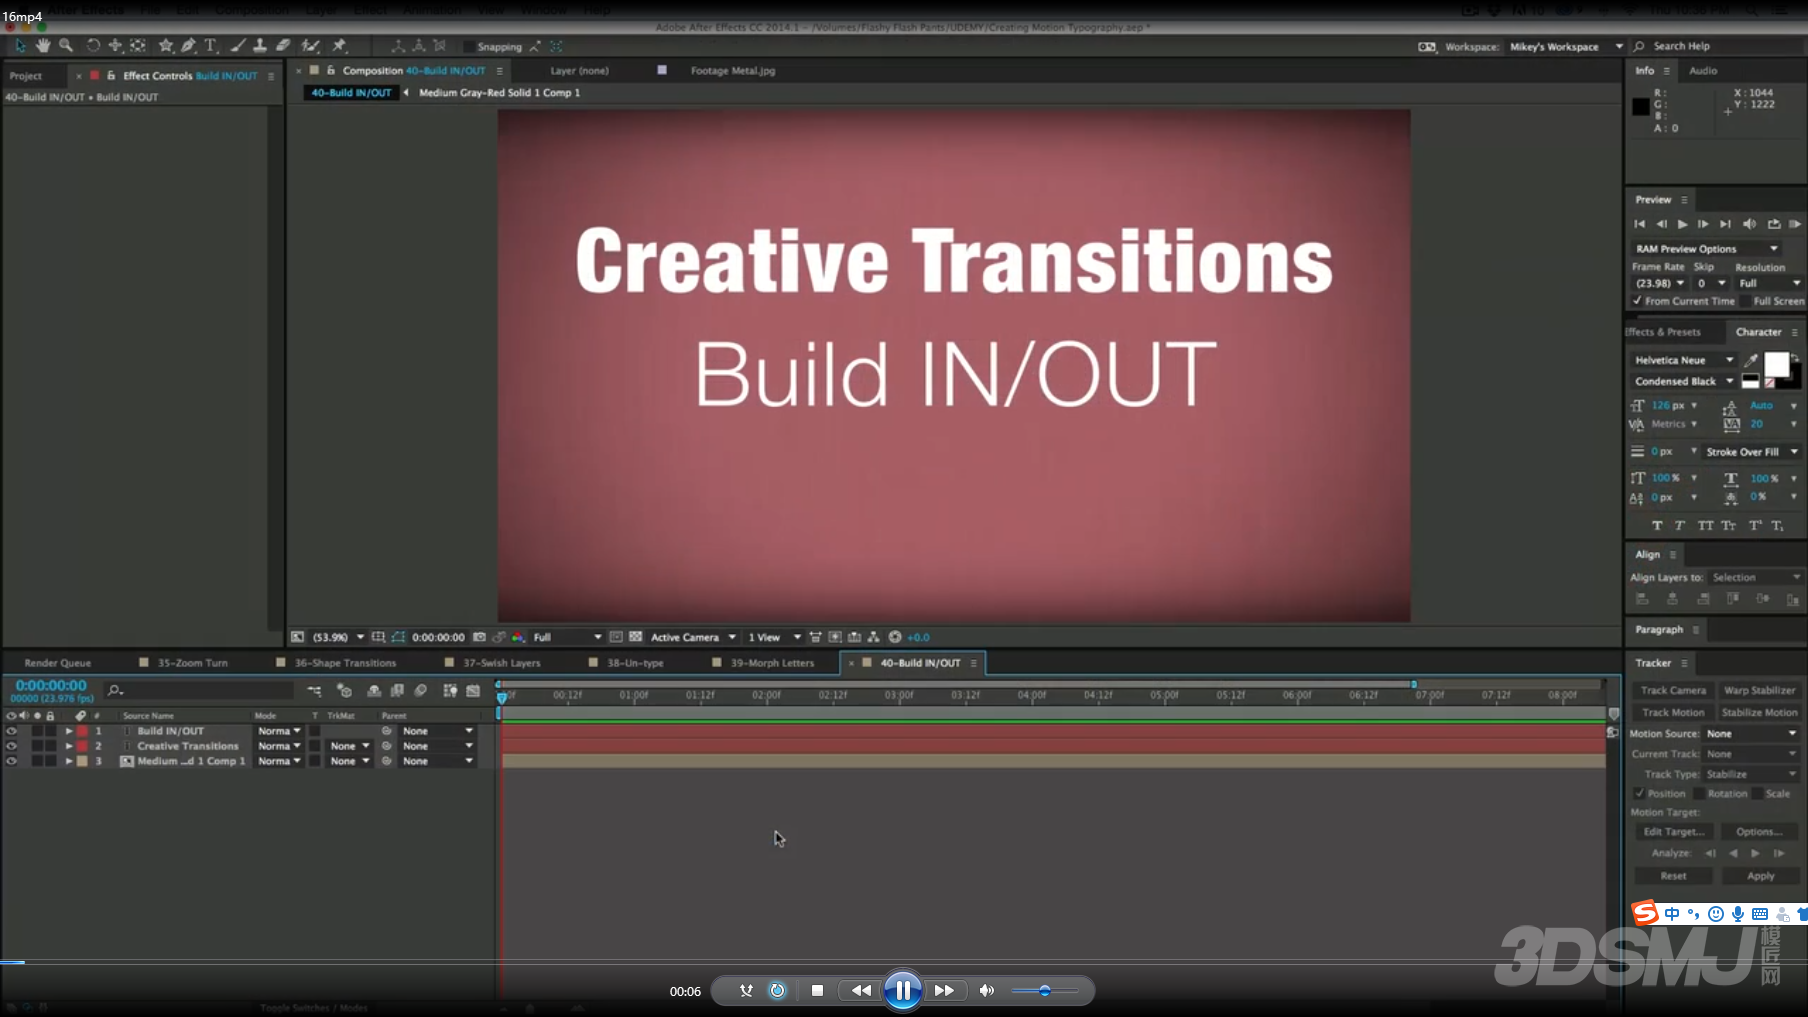The width and height of the screenshot is (1808, 1017).
Task: Select the Rotation tool
Action: click(93, 46)
